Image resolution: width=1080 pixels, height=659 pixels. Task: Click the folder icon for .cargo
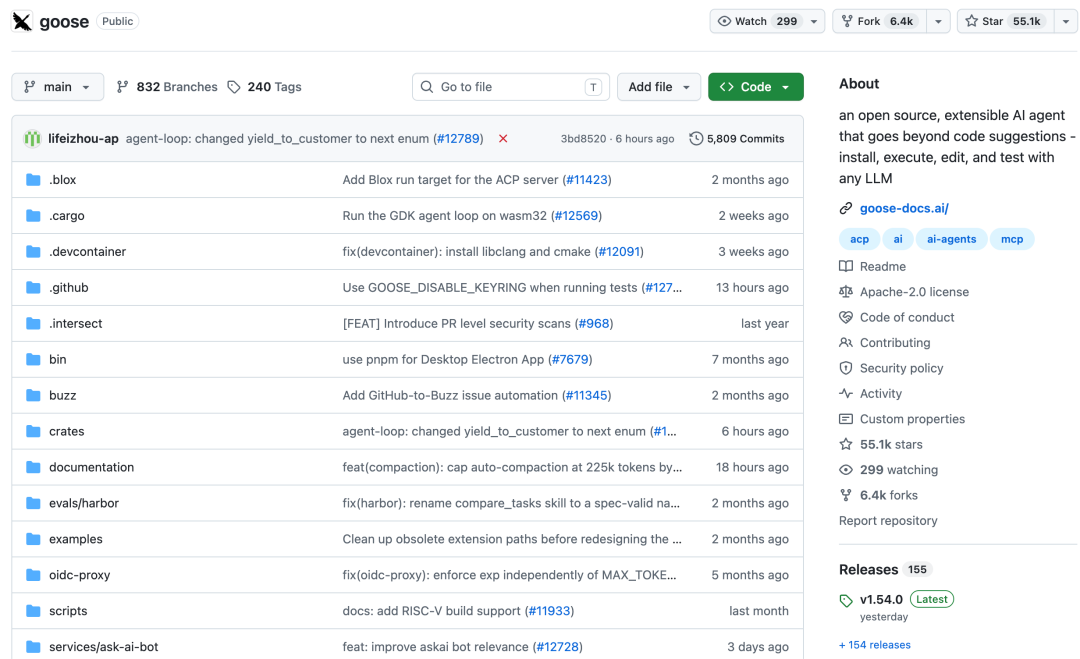pyautogui.click(x=33, y=216)
